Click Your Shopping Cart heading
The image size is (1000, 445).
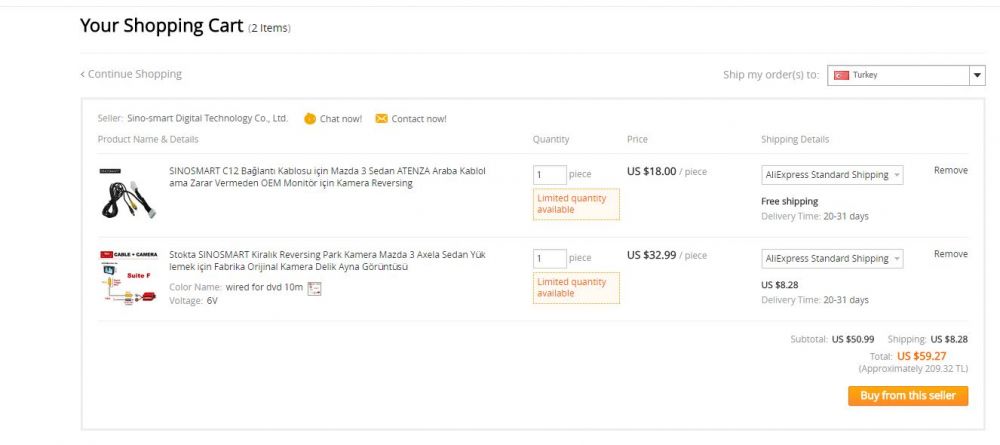[161, 26]
